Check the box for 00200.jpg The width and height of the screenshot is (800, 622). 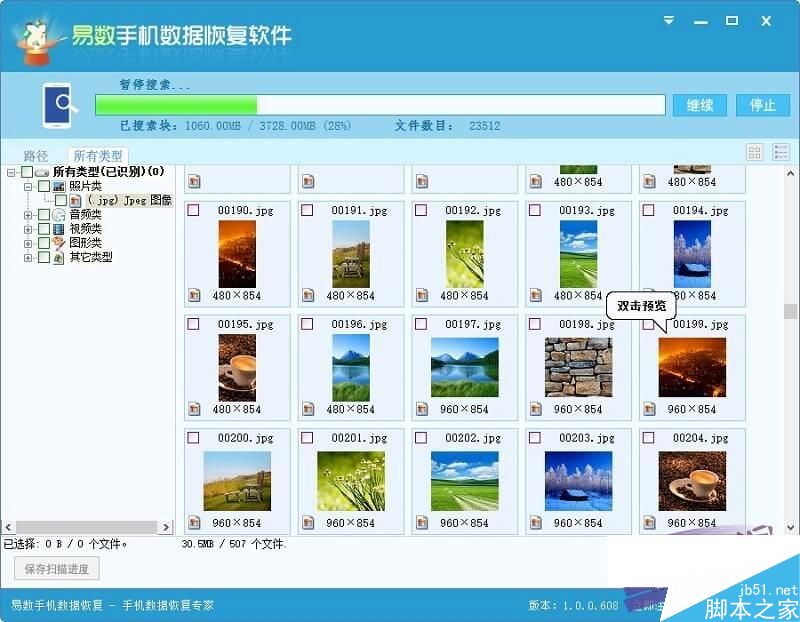(x=193, y=437)
